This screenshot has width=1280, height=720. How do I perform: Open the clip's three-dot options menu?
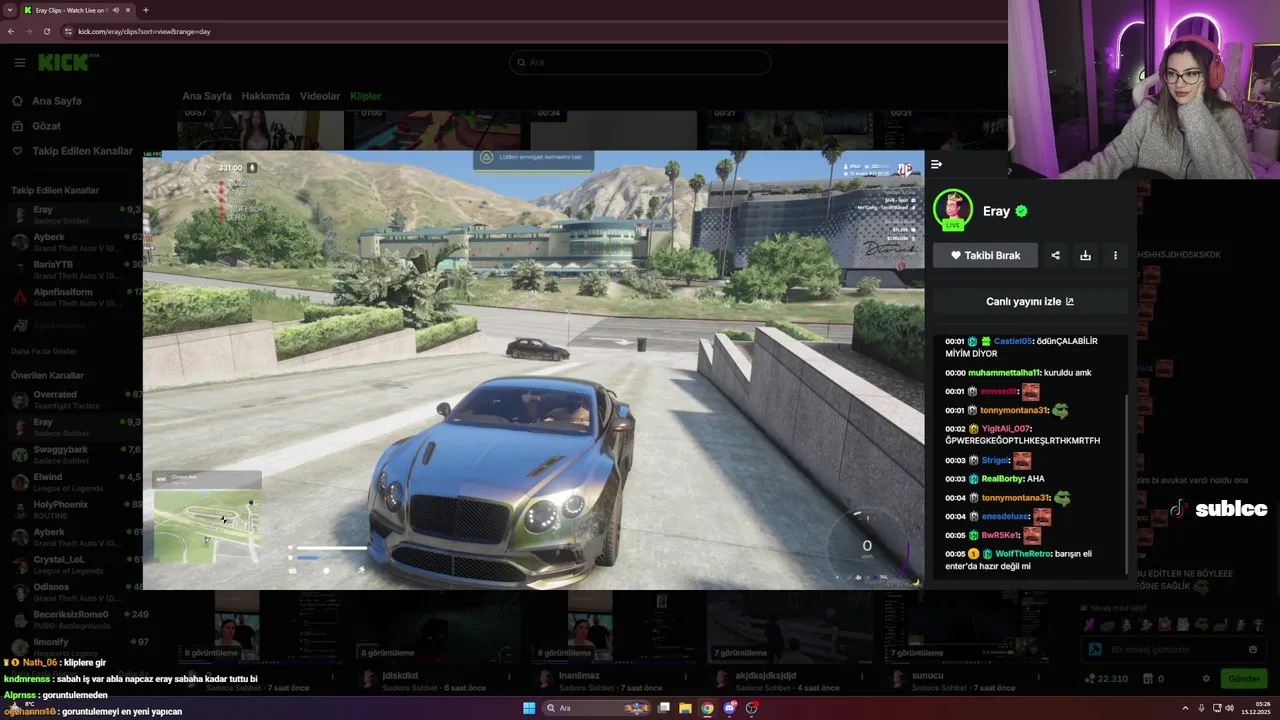coord(1115,255)
